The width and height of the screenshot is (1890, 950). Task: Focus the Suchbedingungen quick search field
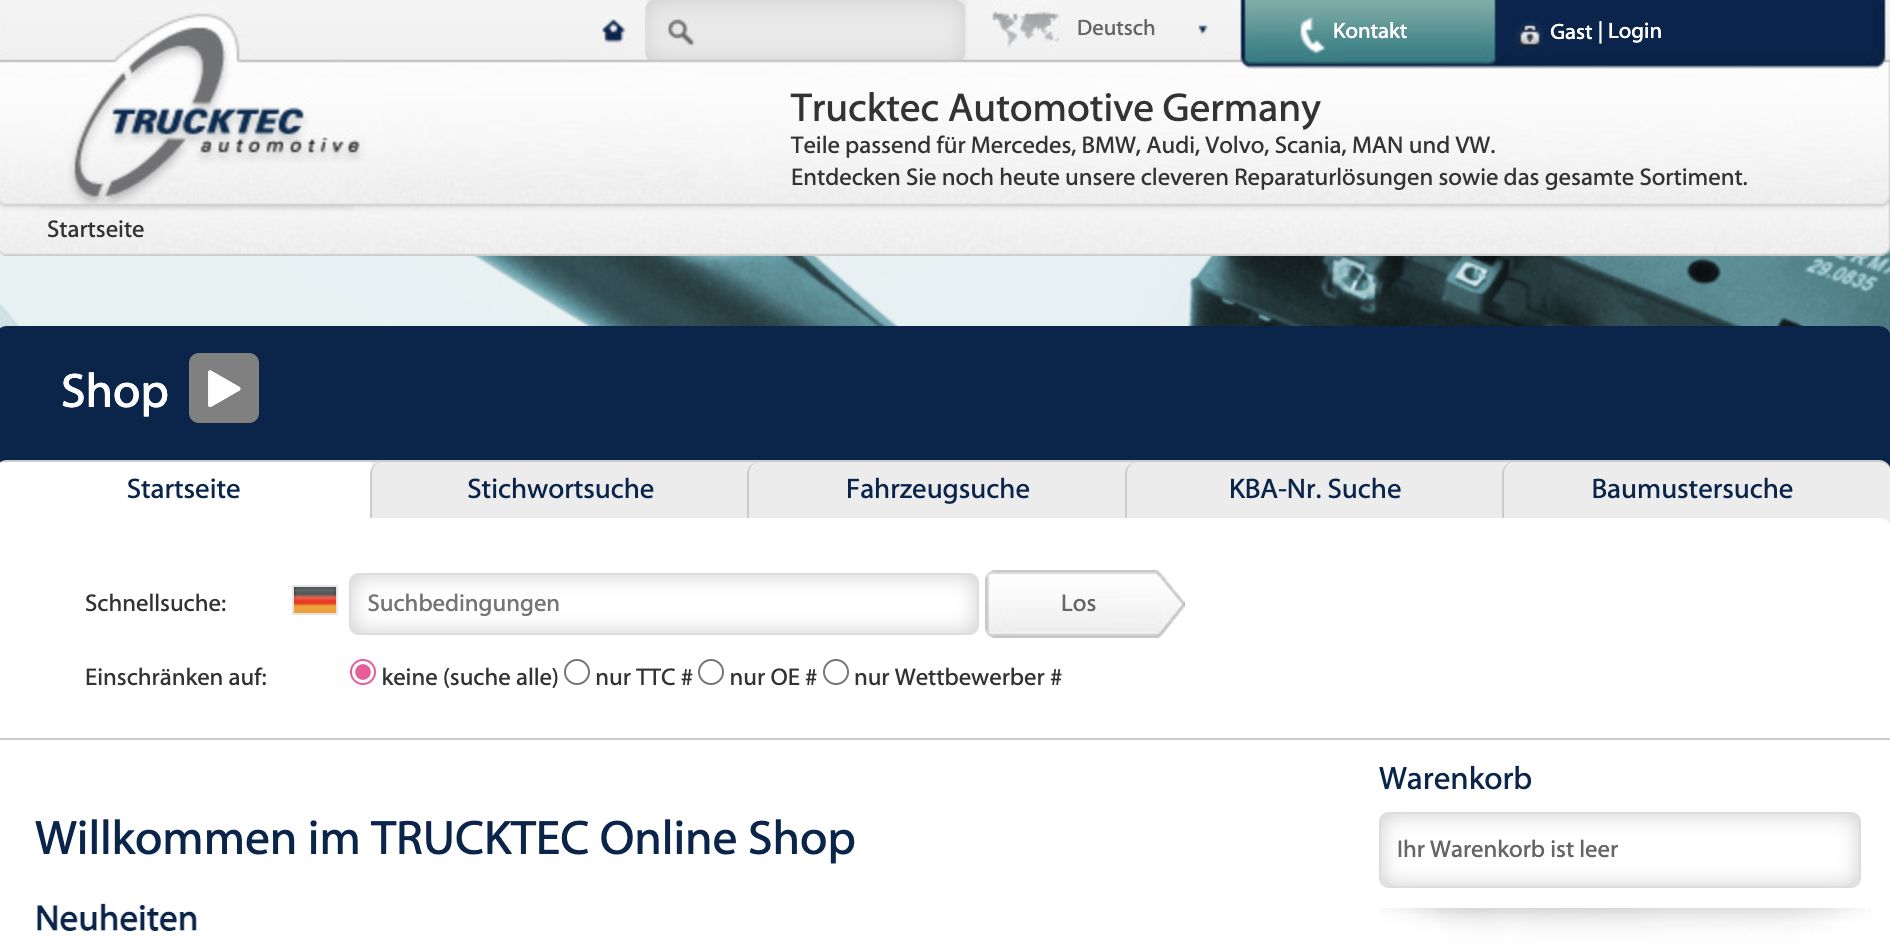point(663,604)
